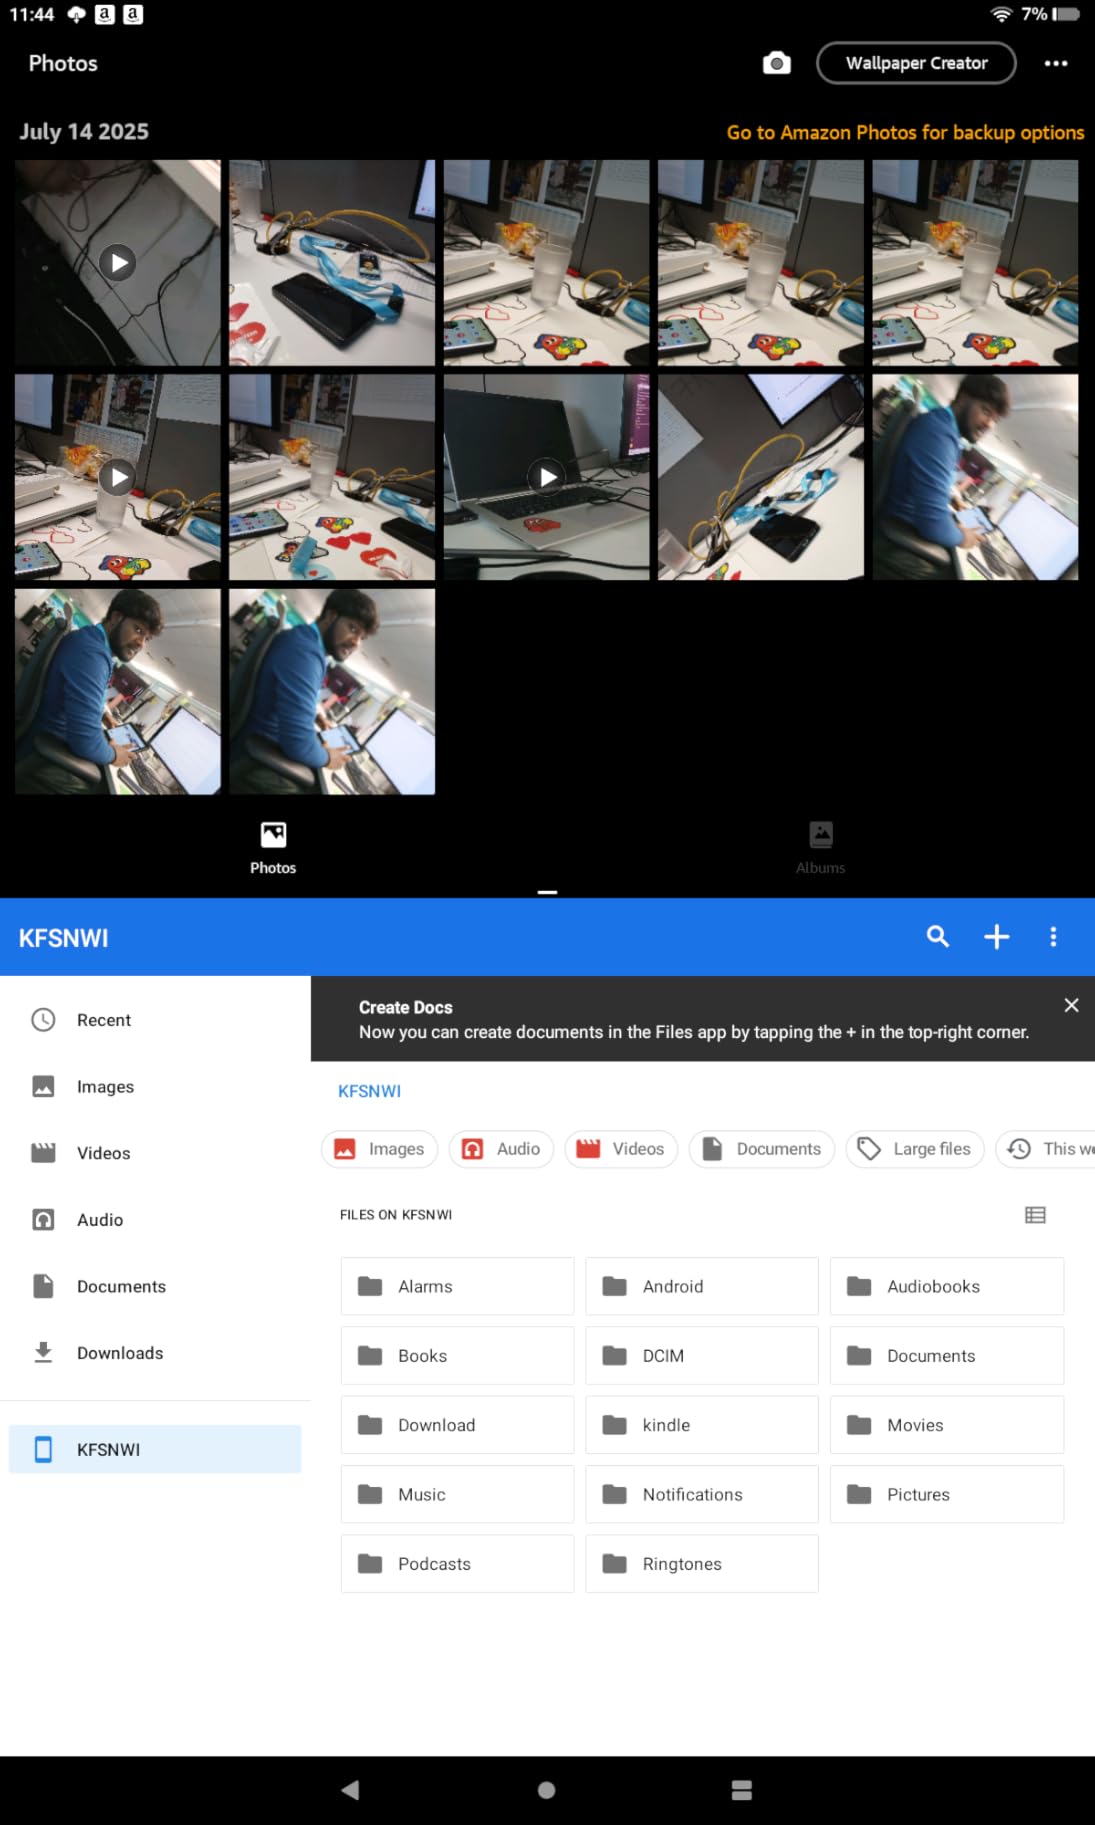Enable the Large files filter chip
Image resolution: width=1095 pixels, height=1825 pixels.
coord(914,1149)
